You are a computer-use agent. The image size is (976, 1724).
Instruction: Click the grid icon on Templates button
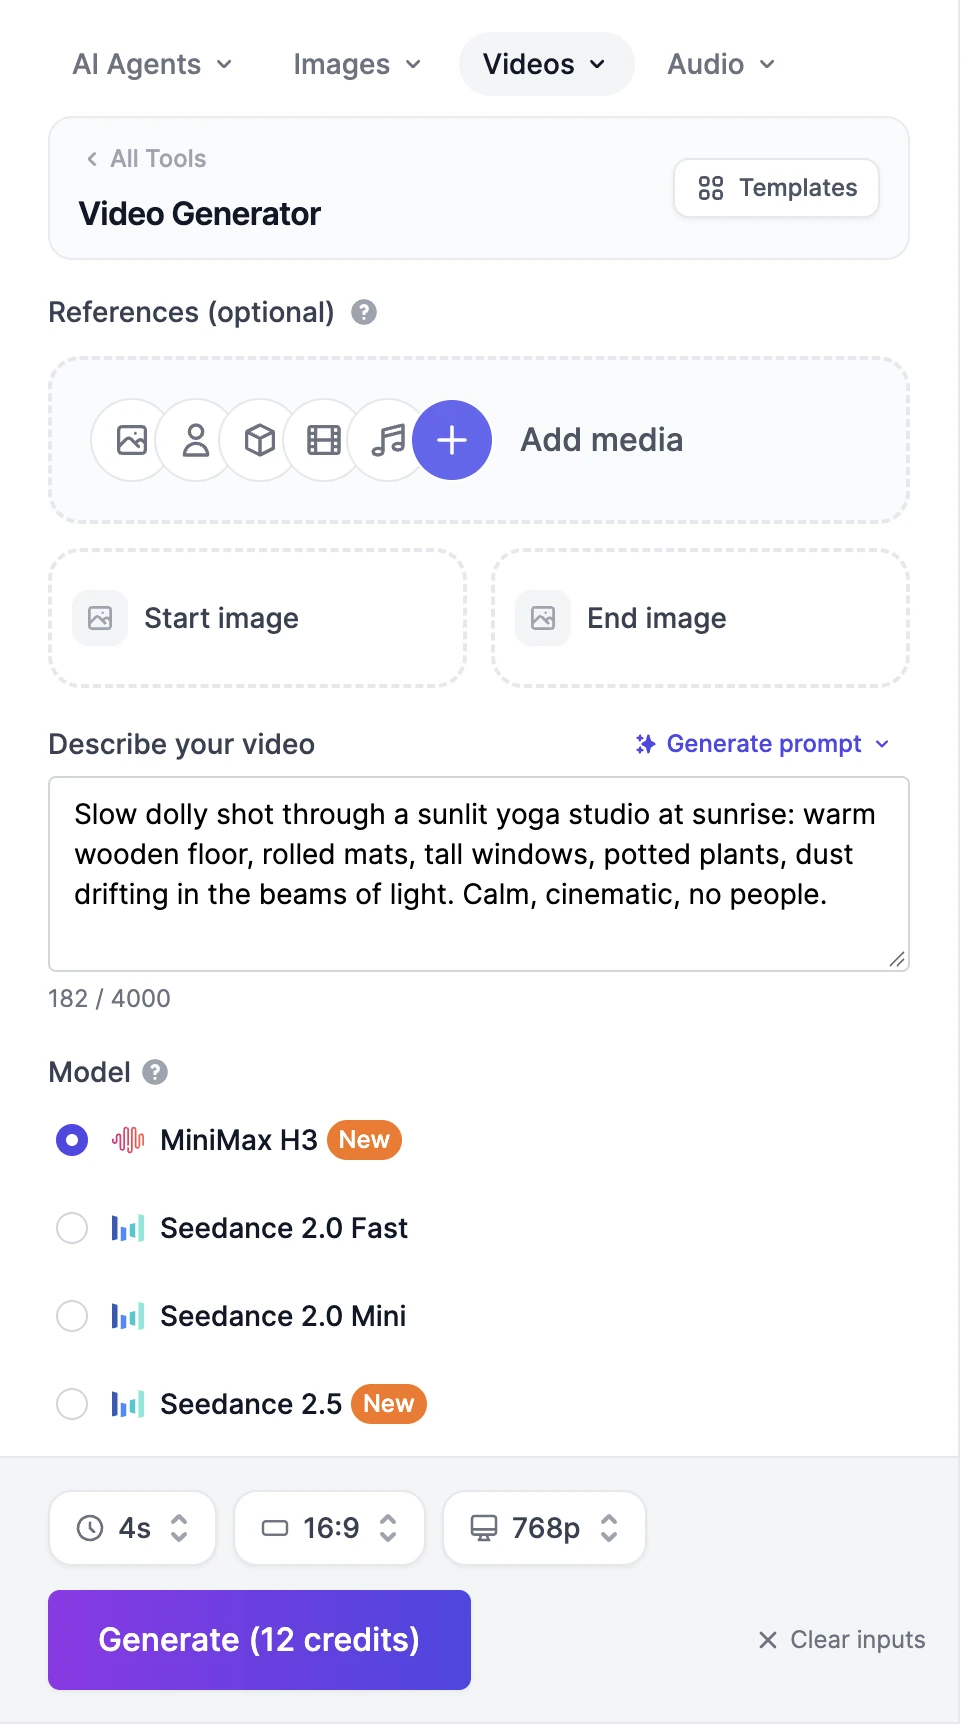point(711,188)
